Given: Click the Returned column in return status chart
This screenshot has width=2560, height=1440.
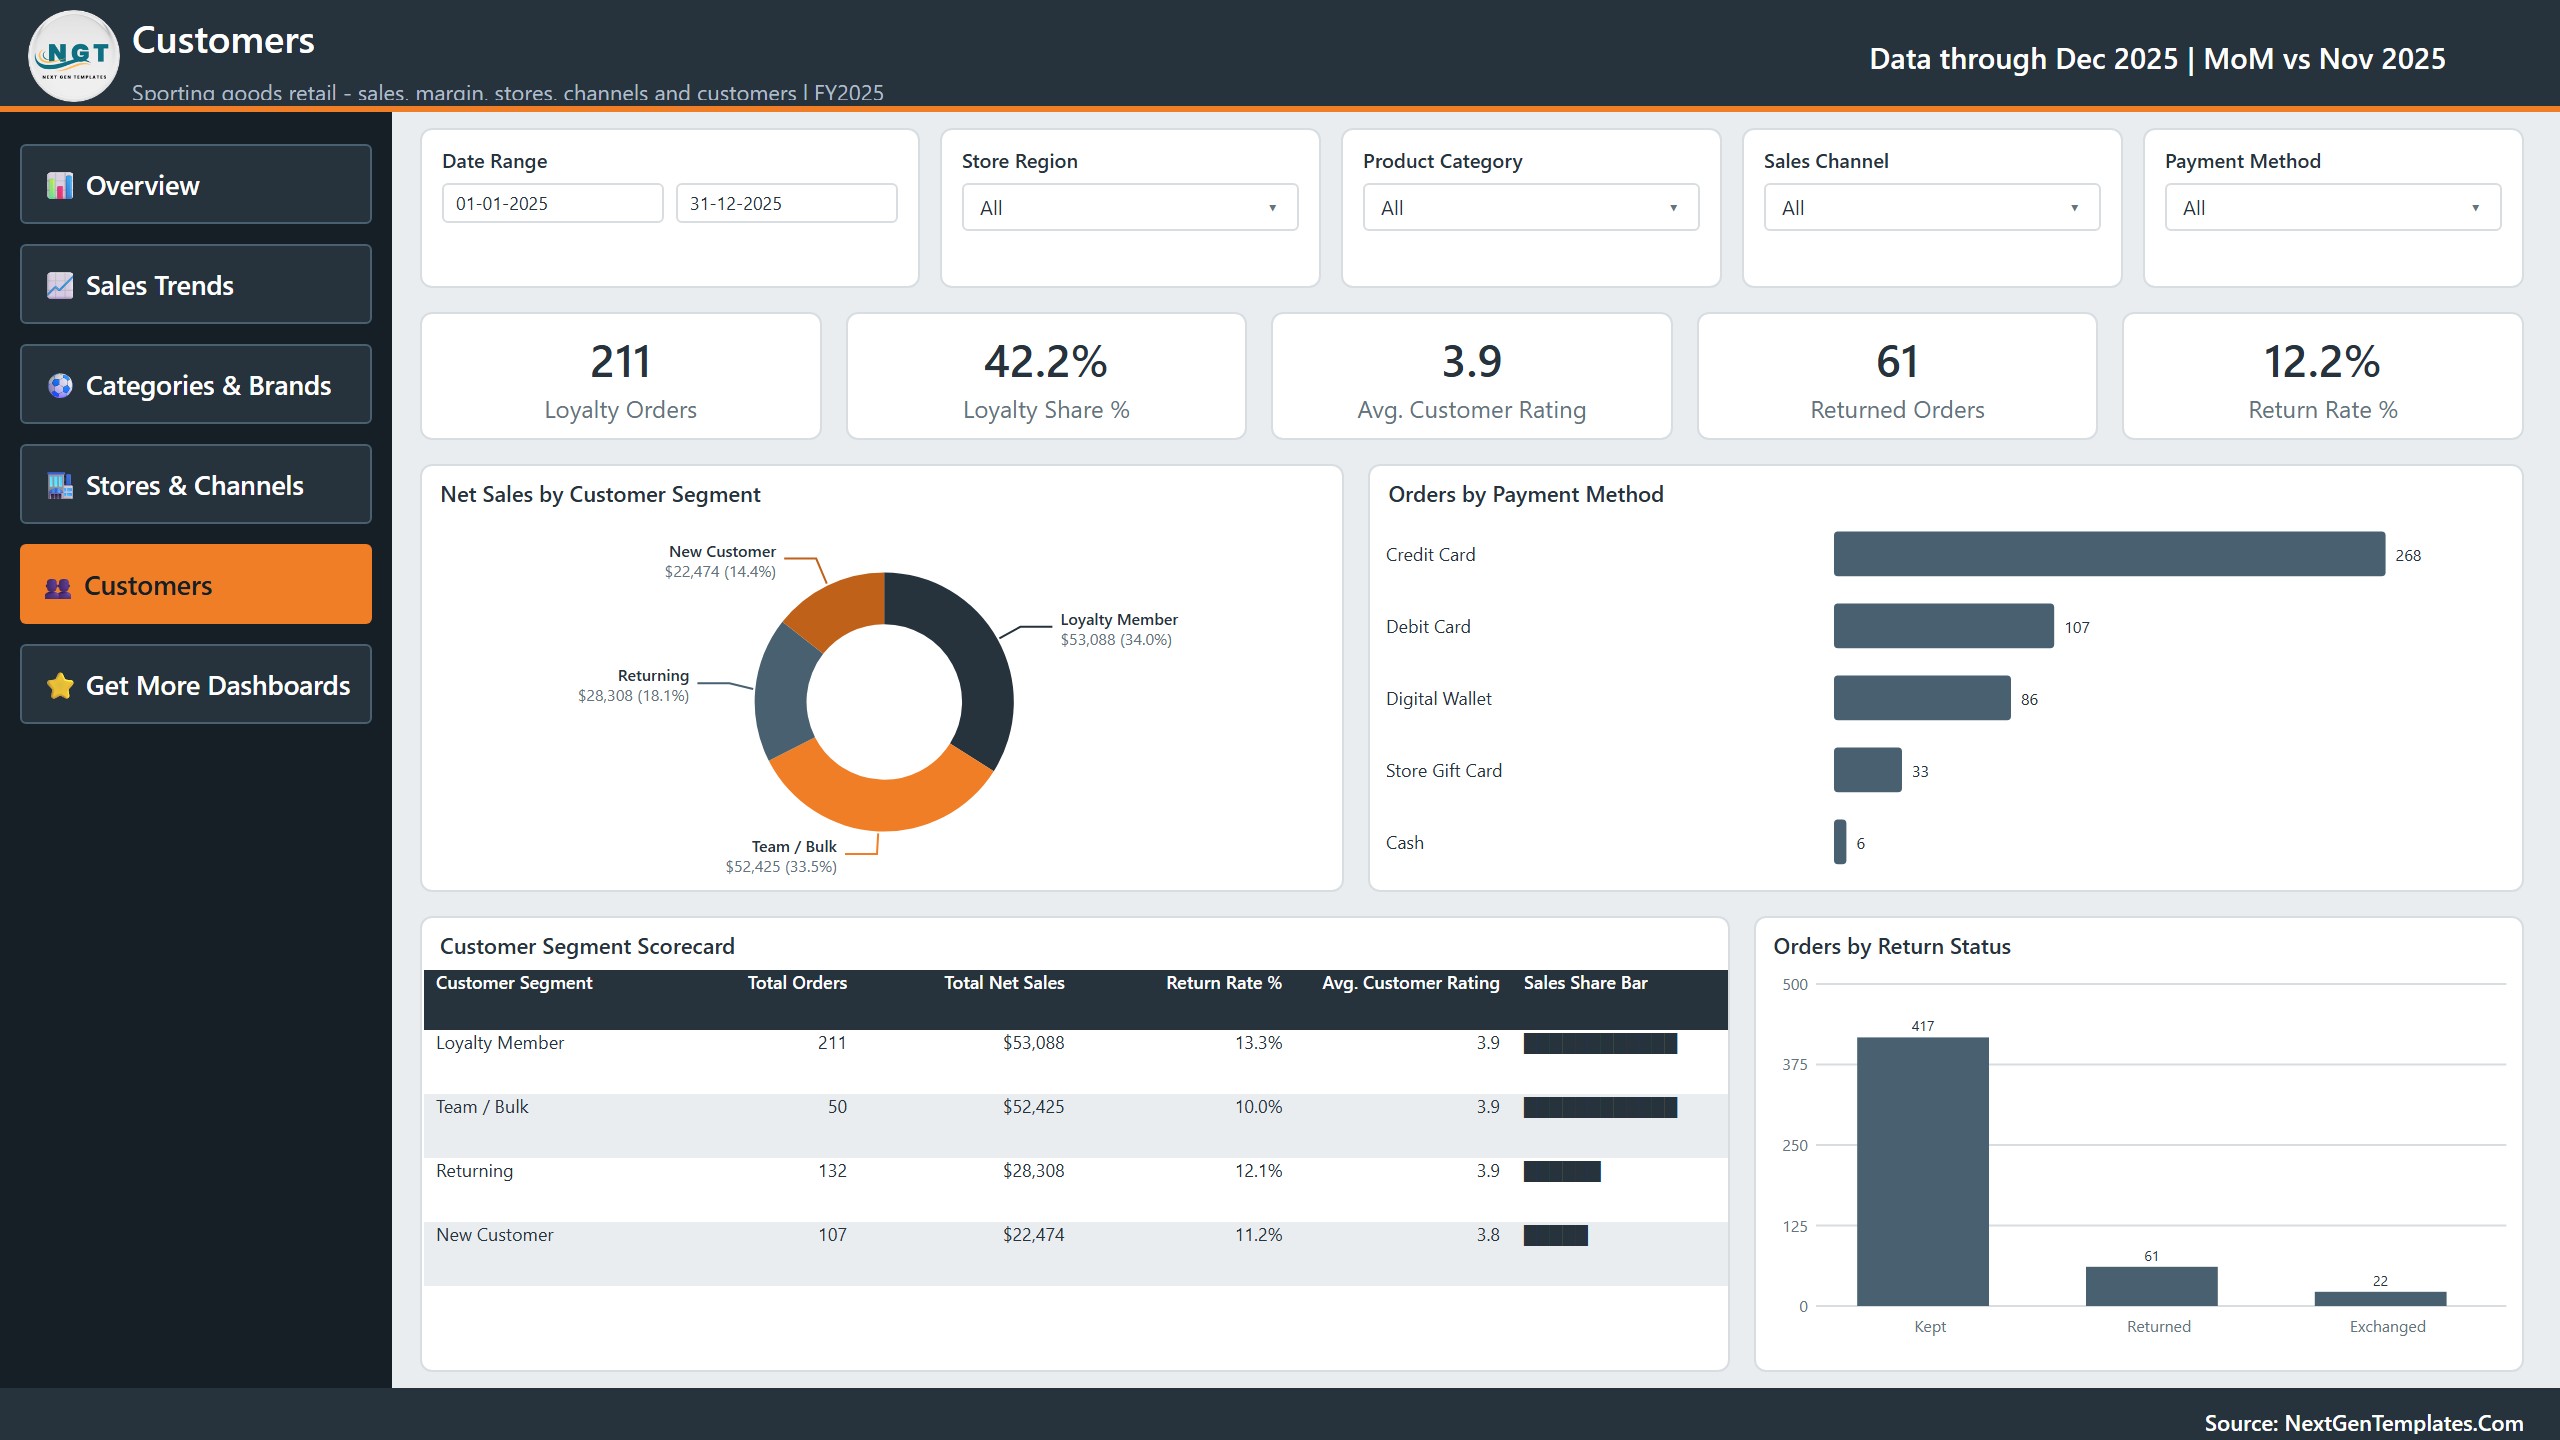Looking at the screenshot, I should click(2151, 1286).
